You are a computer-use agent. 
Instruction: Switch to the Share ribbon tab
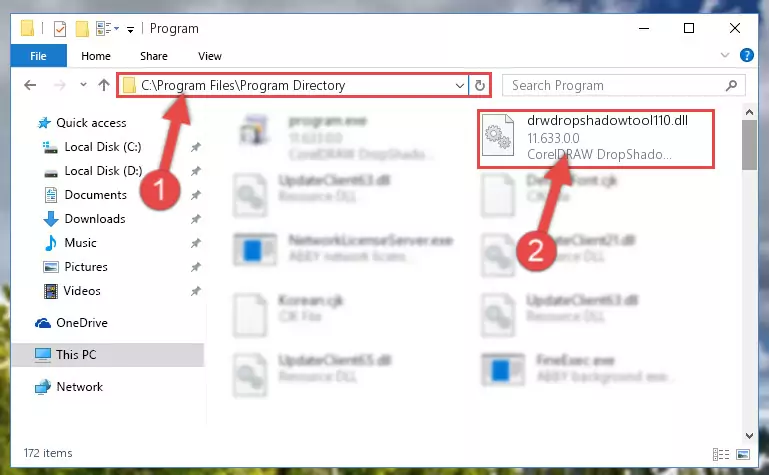(154, 56)
